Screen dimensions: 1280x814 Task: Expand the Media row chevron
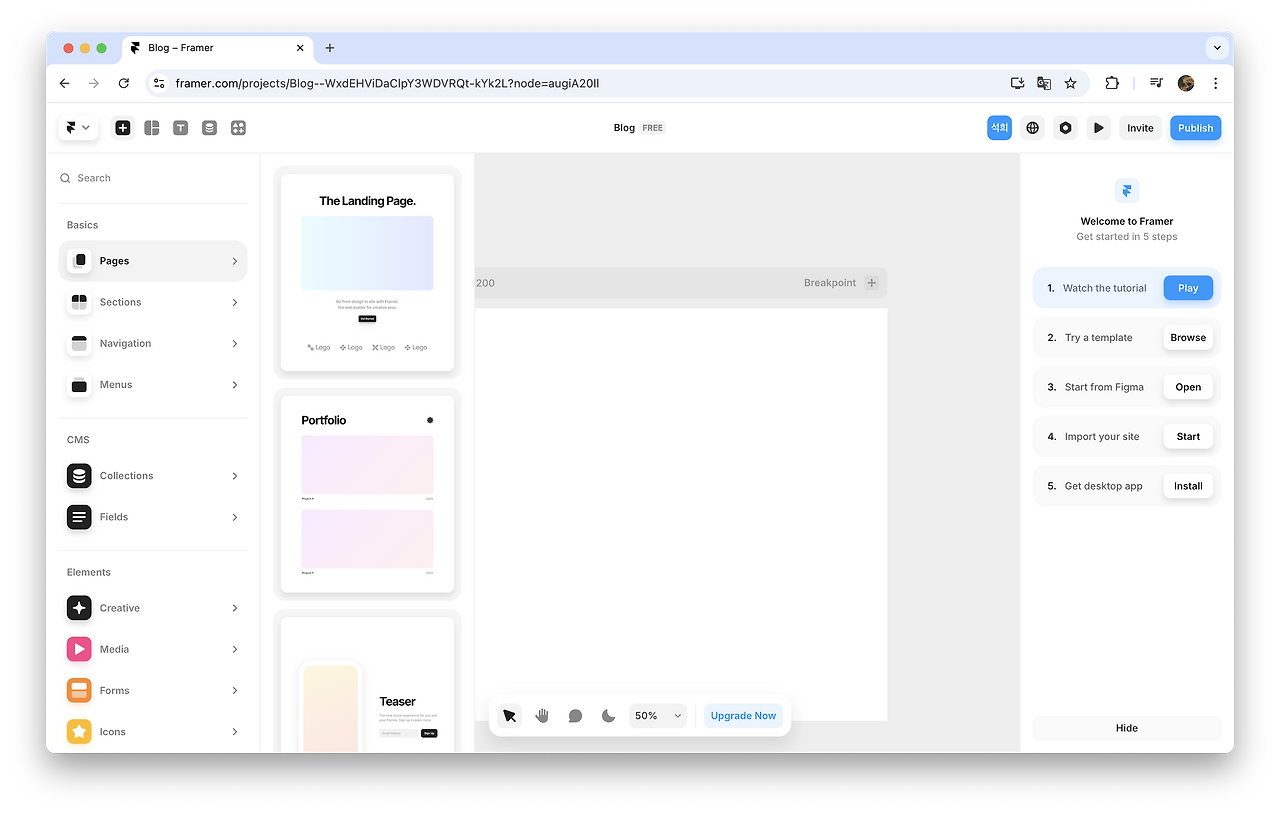[235, 649]
